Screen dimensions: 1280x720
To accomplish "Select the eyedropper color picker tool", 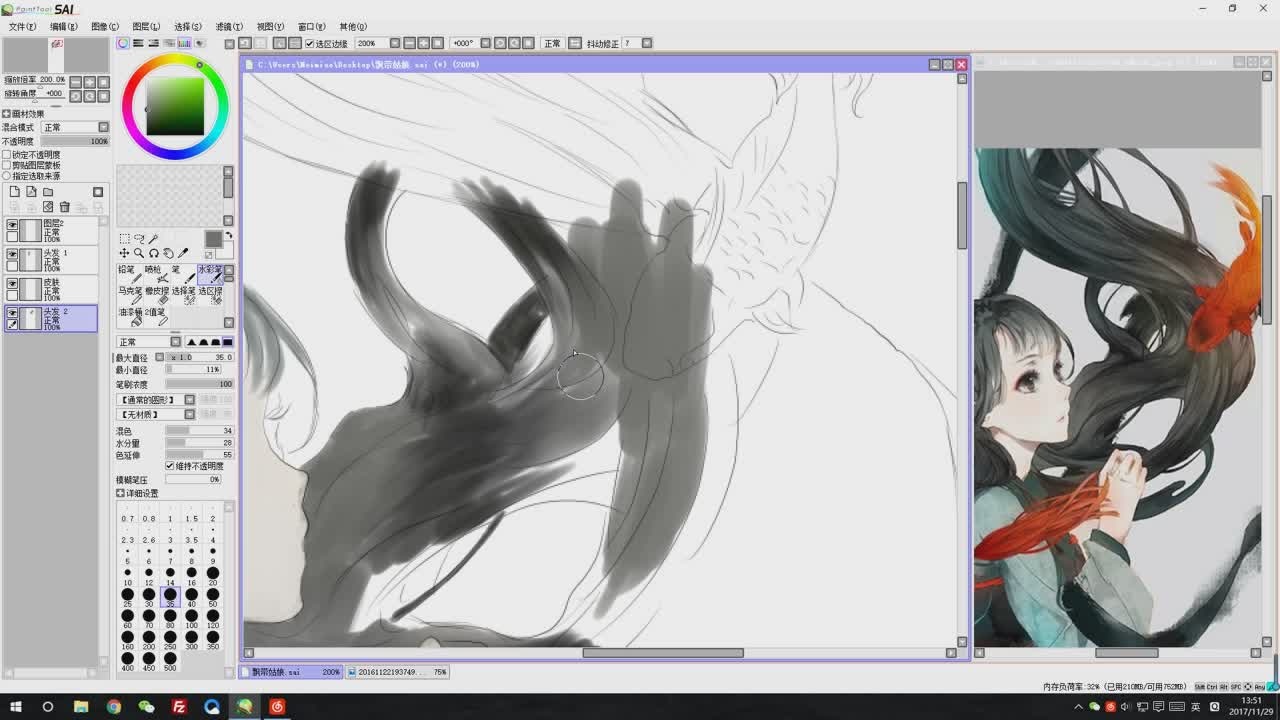I will click(x=183, y=254).
